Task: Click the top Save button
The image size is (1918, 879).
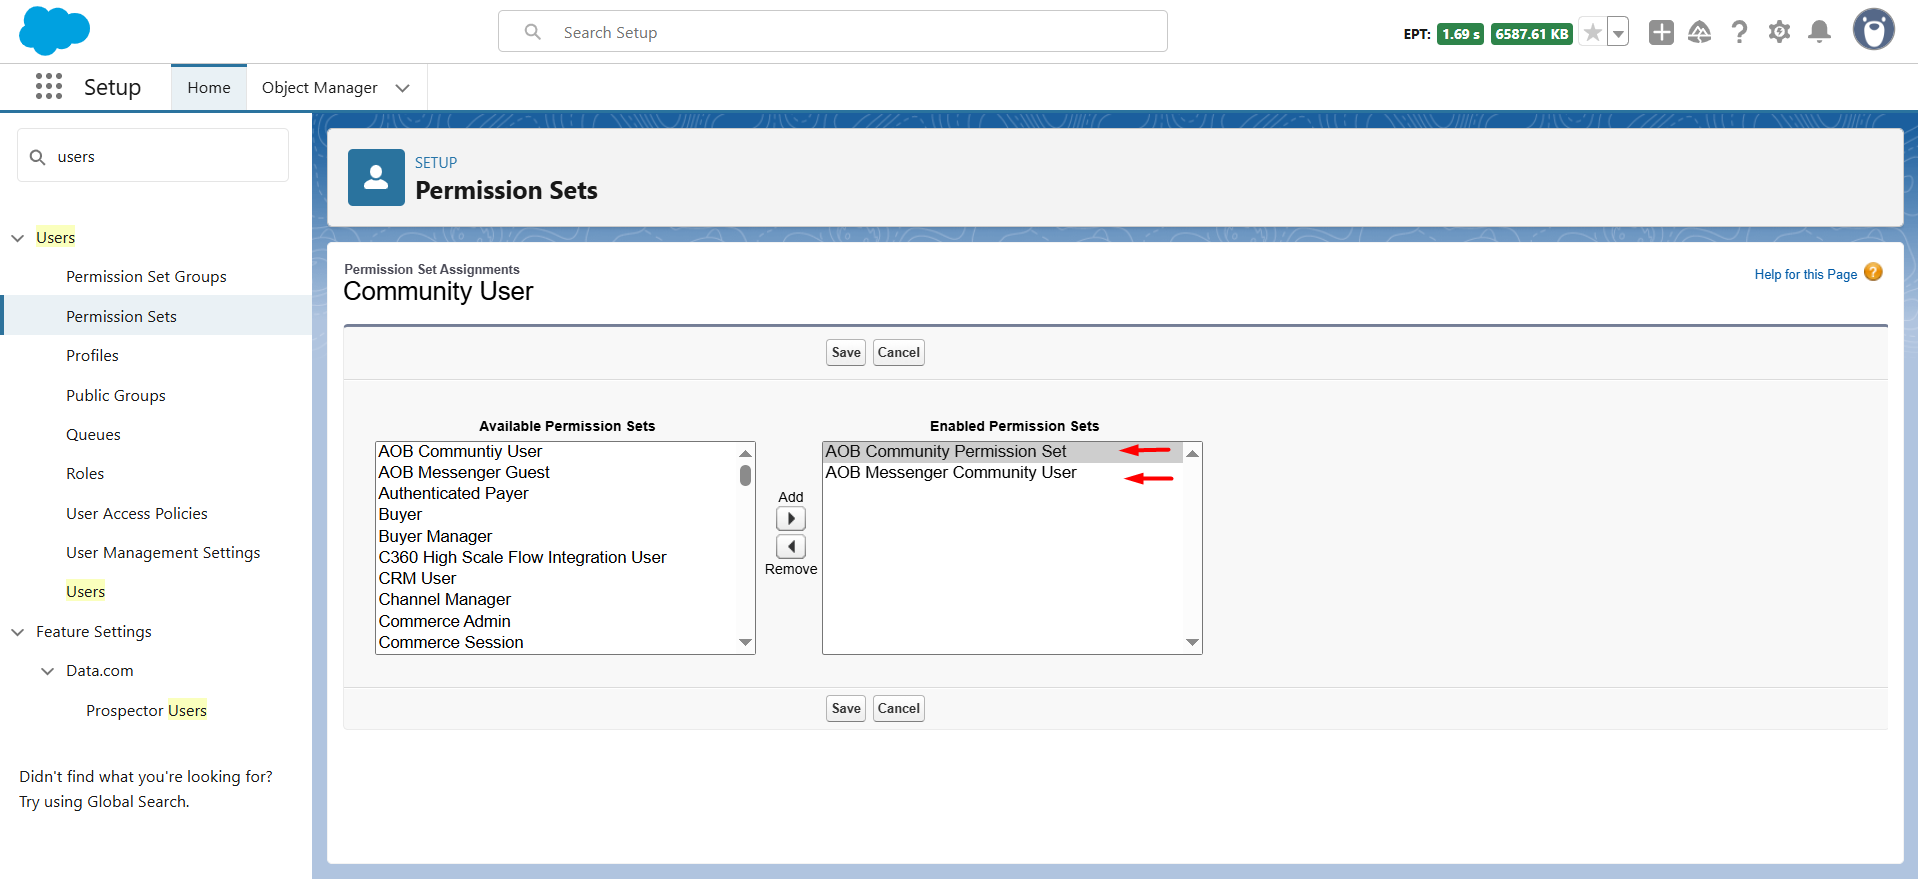Action: click(846, 353)
